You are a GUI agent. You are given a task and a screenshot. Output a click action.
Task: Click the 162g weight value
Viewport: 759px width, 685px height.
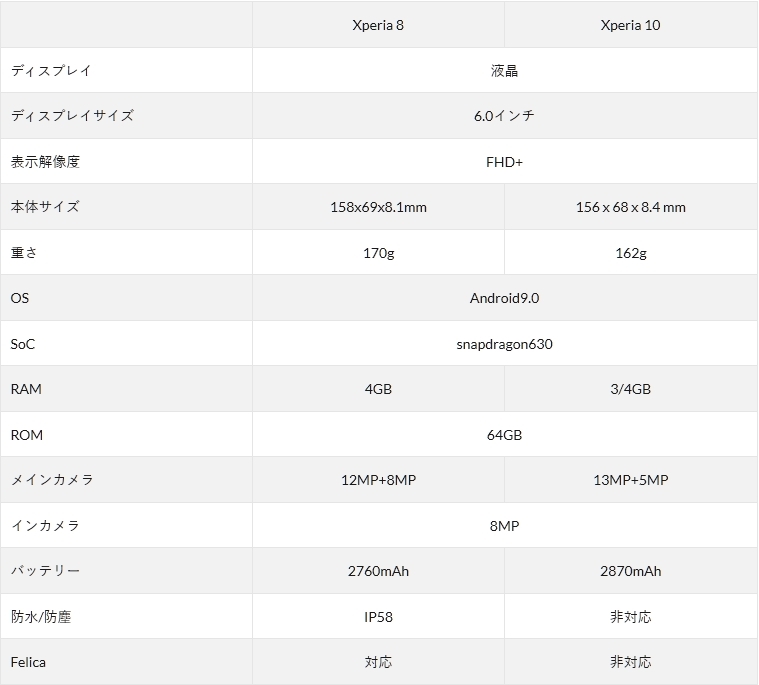(630, 253)
